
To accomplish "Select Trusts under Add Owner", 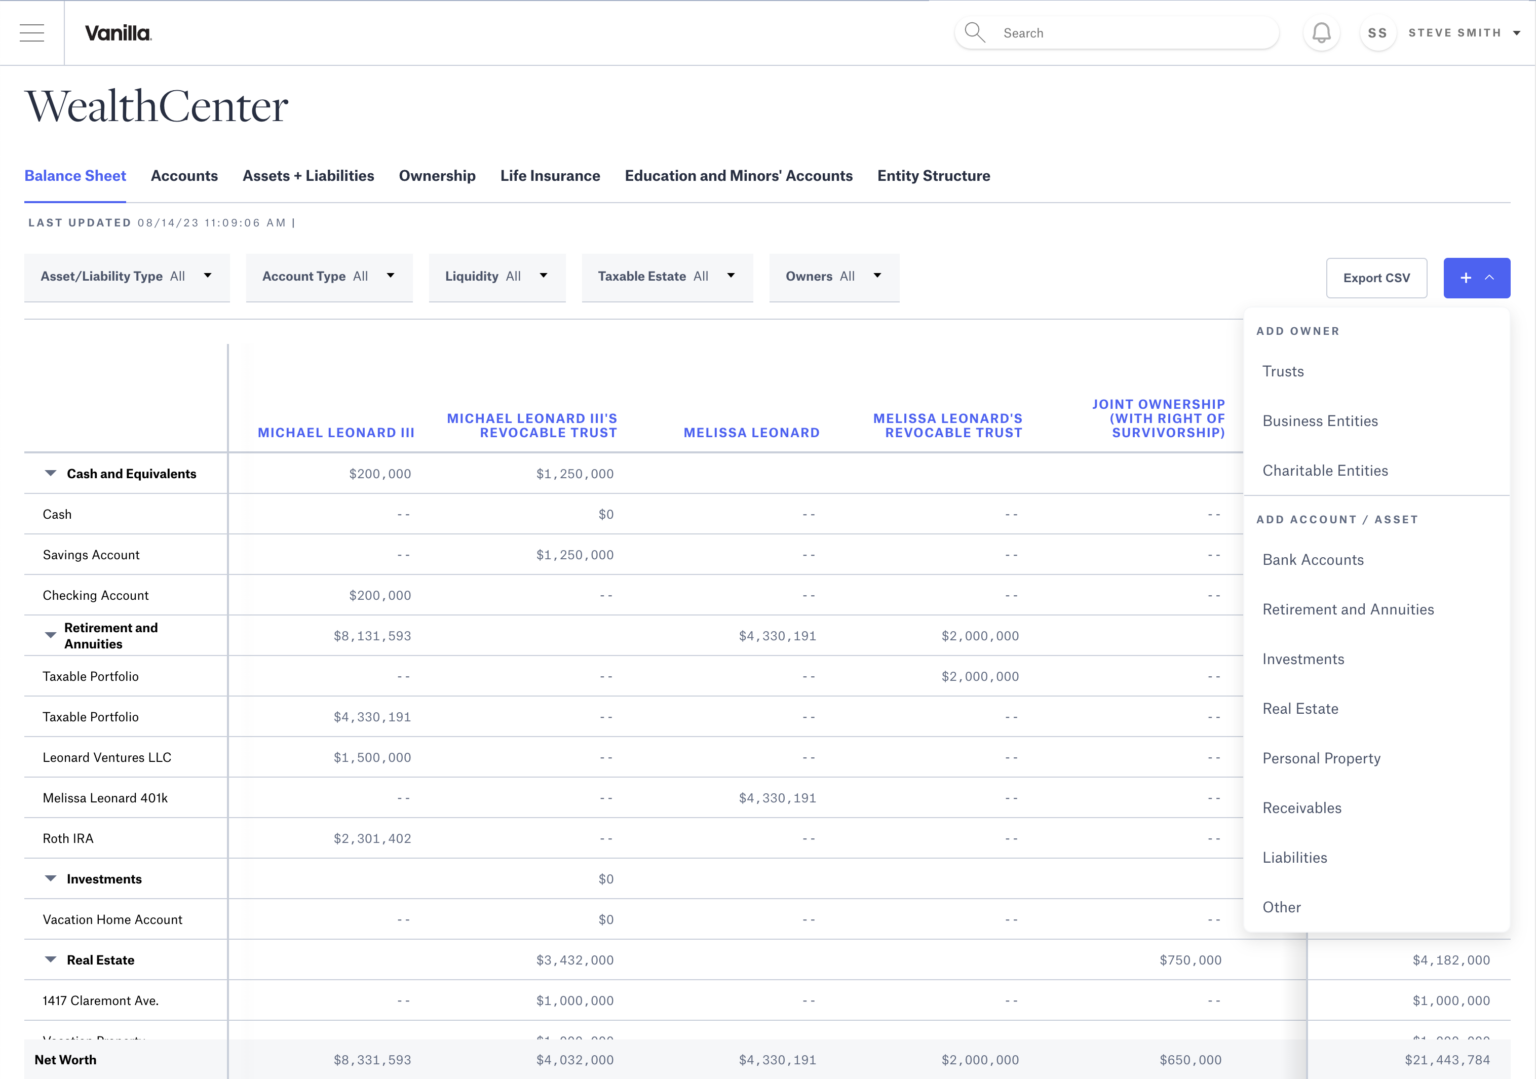I will point(1283,371).
